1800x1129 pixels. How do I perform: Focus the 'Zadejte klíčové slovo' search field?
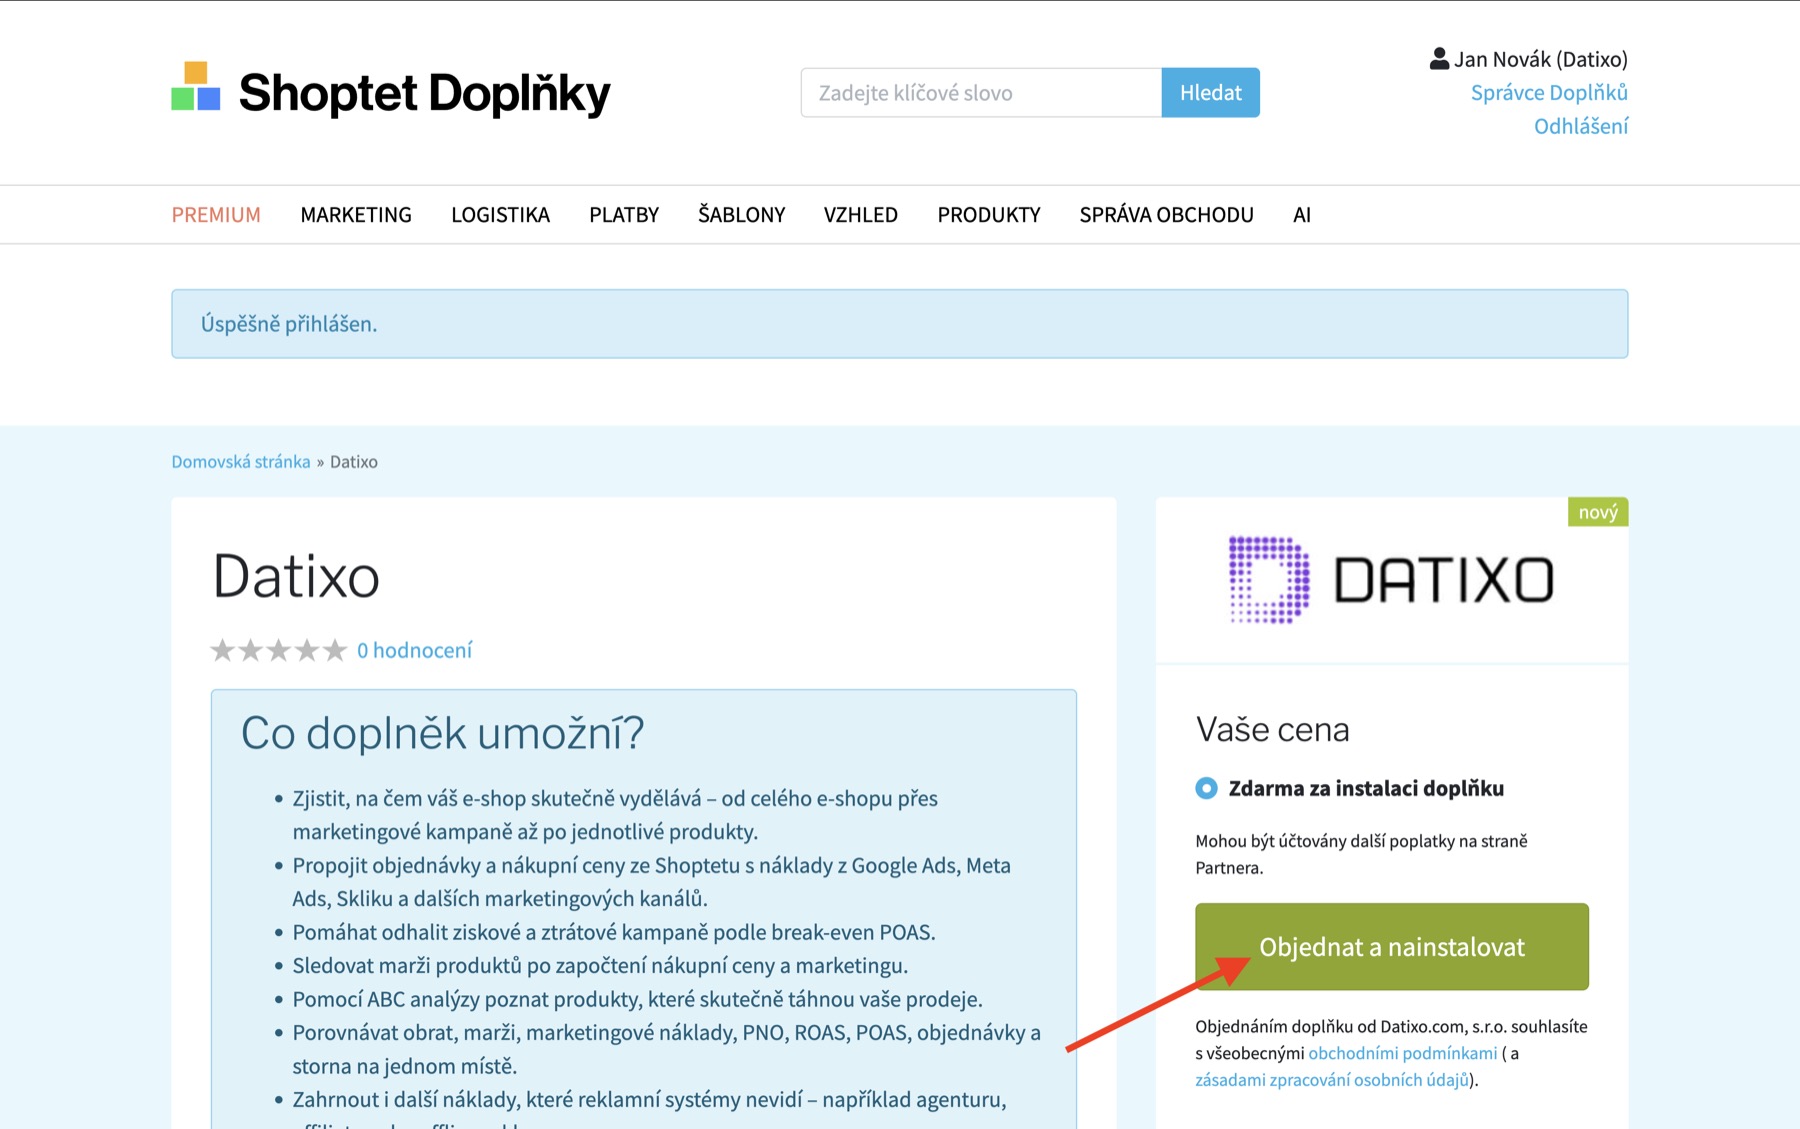pyautogui.click(x=981, y=93)
